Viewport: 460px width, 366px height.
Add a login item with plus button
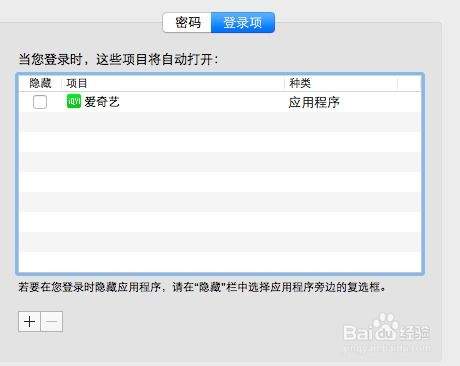[30, 322]
